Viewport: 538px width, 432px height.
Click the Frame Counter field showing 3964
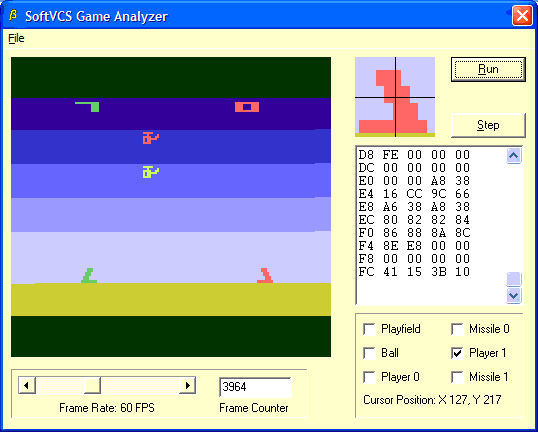pyautogui.click(x=255, y=387)
